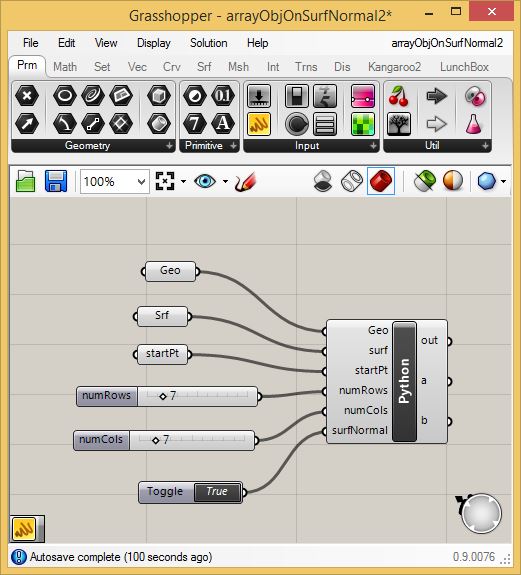Switch to the Kangaroo2 tab
Screen dimensions: 521x575
[x=395, y=67]
